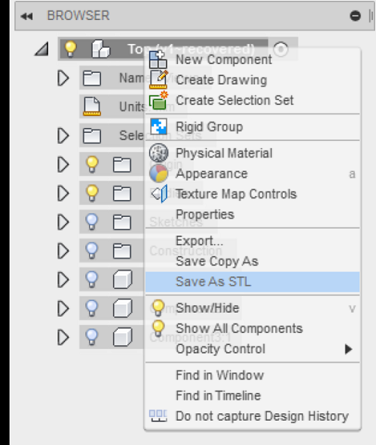The image size is (376, 445).
Task: Toggle lightbulb of the Sketches folder
Action: click(92, 222)
